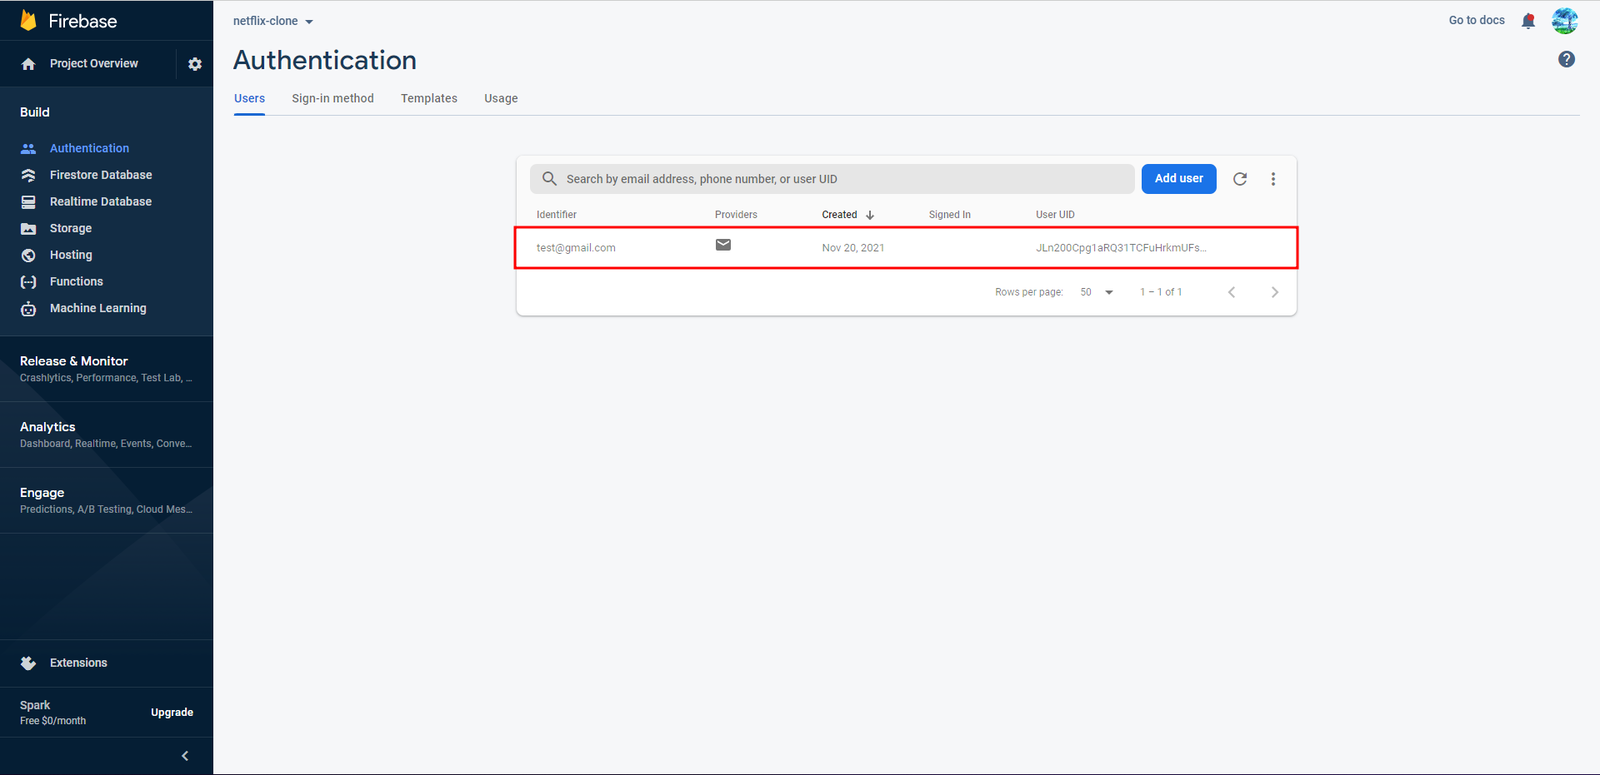
Task: Click the Providers column header
Action: tap(736, 215)
